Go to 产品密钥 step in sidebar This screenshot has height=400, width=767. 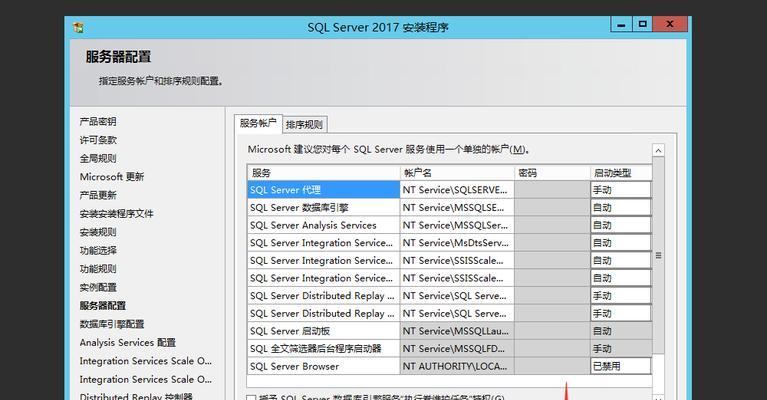98,121
